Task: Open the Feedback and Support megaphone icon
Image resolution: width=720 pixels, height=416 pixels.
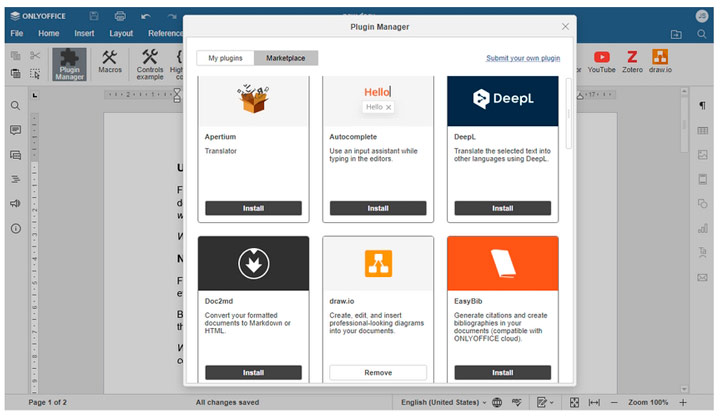Action: [15, 203]
